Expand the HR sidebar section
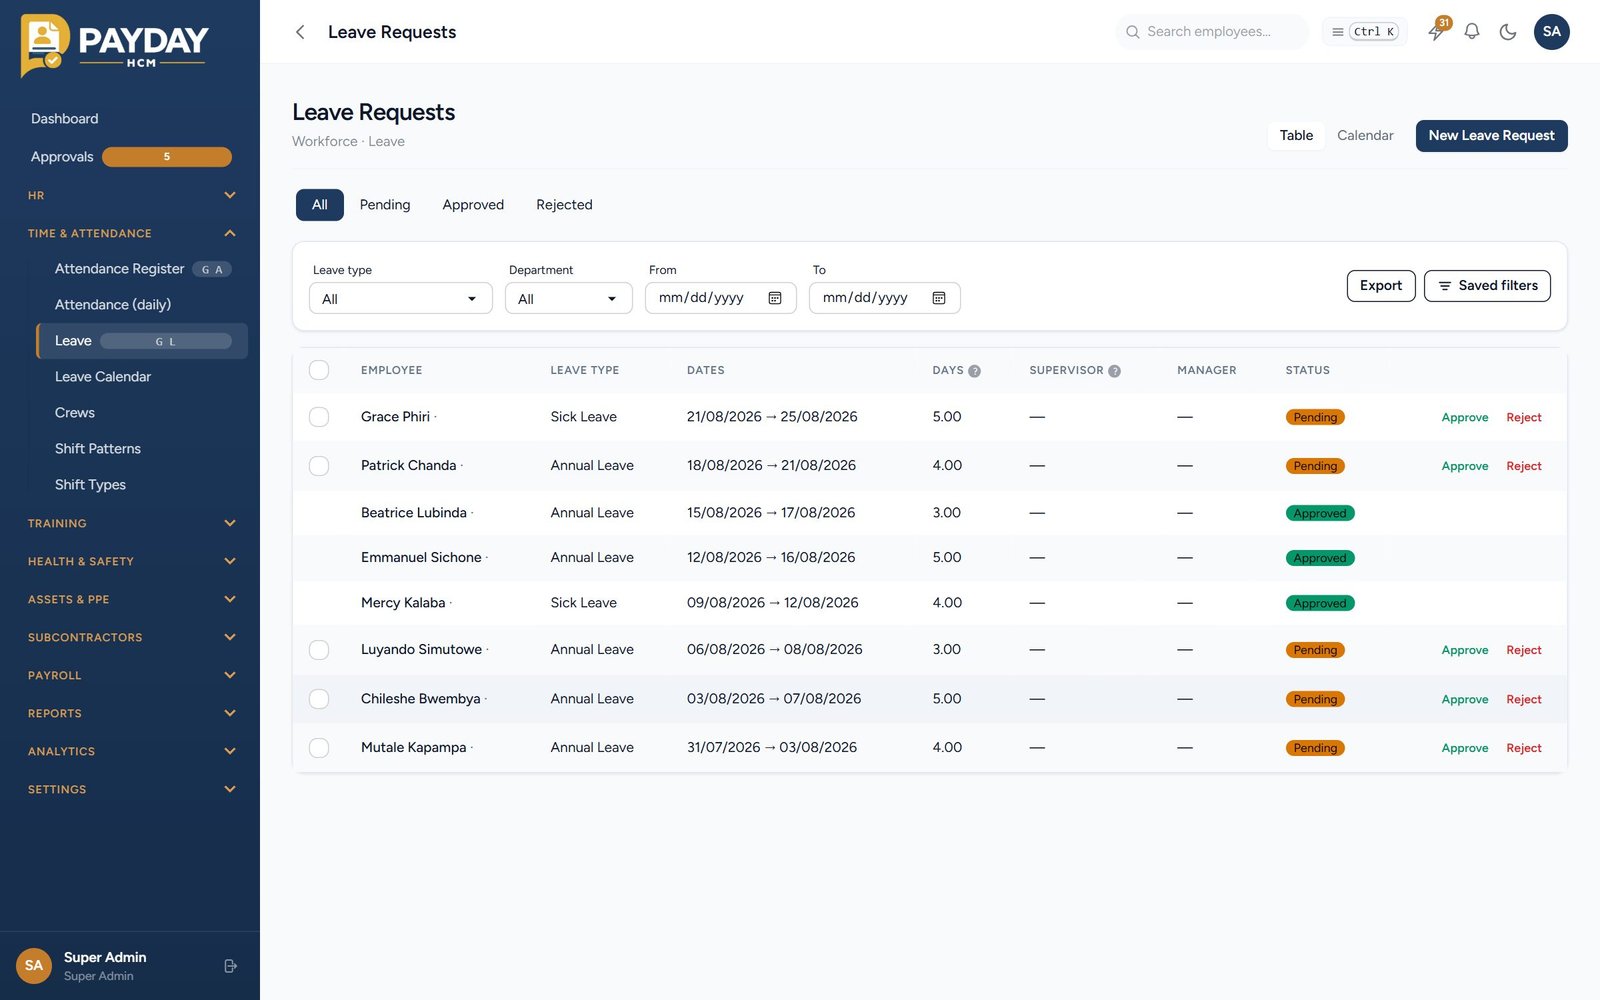The height and width of the screenshot is (1000, 1600). [130, 195]
